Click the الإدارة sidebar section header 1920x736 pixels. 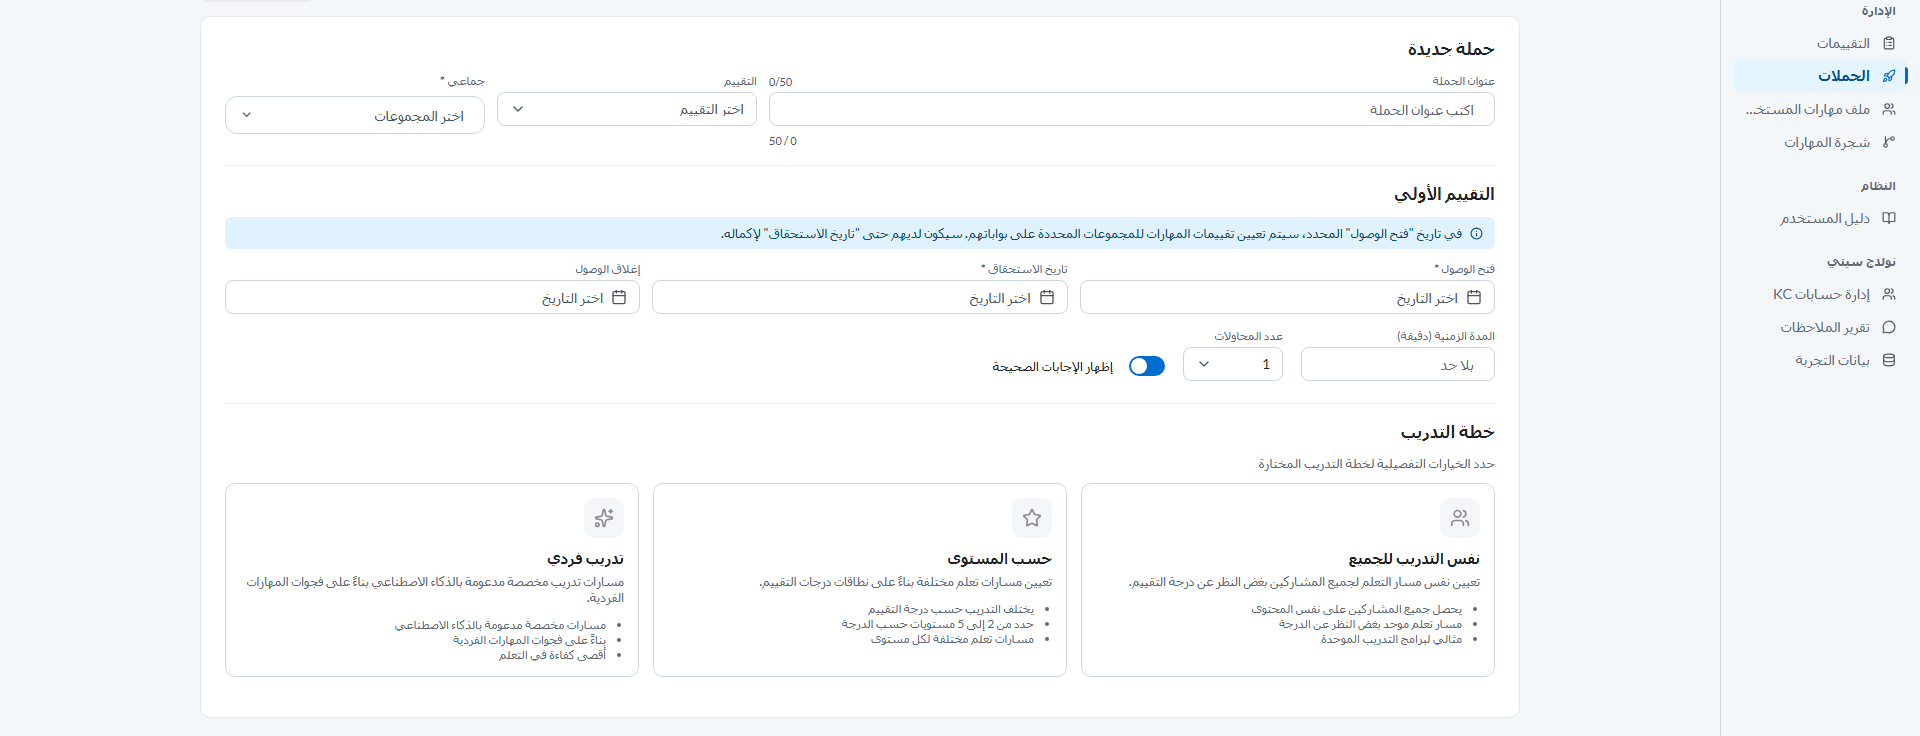pyautogui.click(x=1878, y=11)
